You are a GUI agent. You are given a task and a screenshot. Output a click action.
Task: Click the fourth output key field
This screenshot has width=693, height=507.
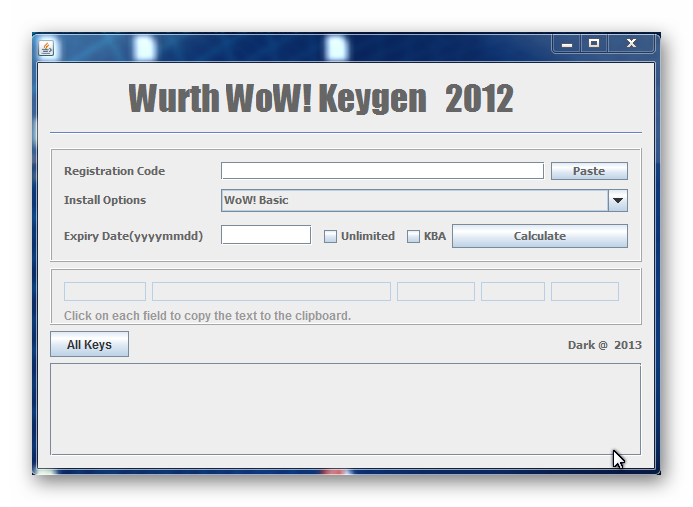point(513,292)
